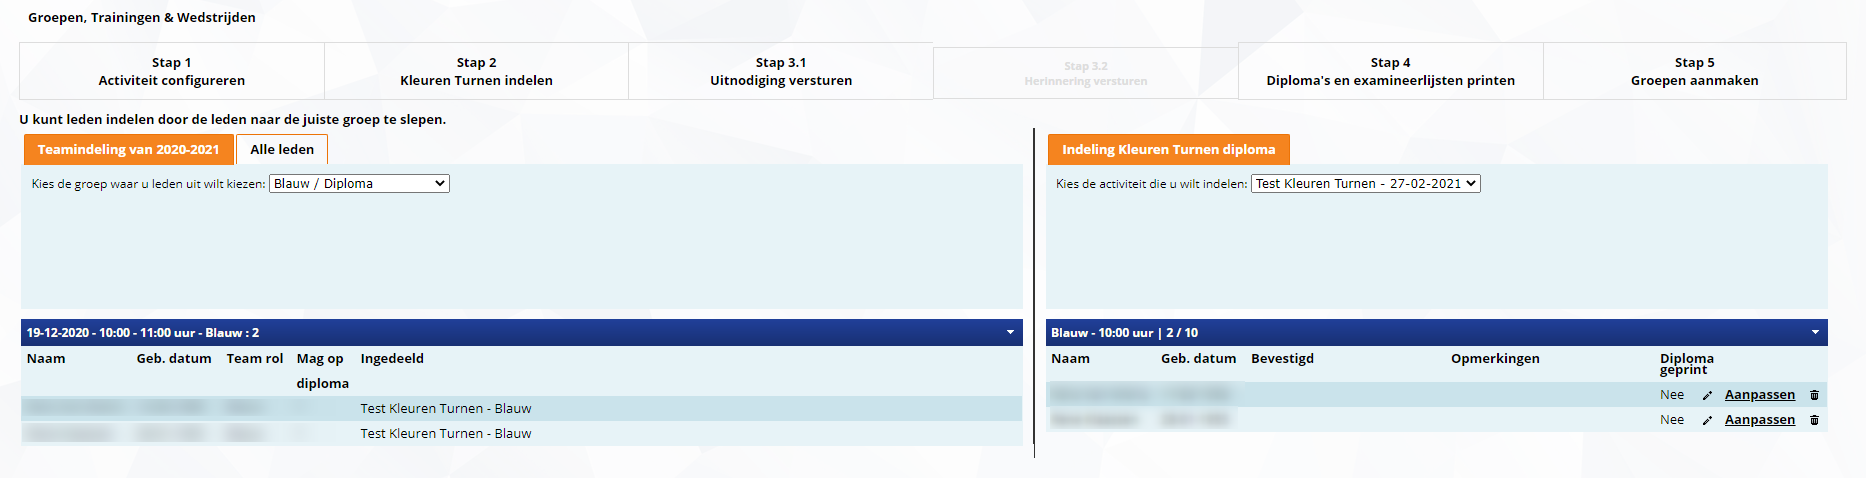
Task: Go to Stap 2 Kleuren Turnen indelen
Action: (x=476, y=71)
